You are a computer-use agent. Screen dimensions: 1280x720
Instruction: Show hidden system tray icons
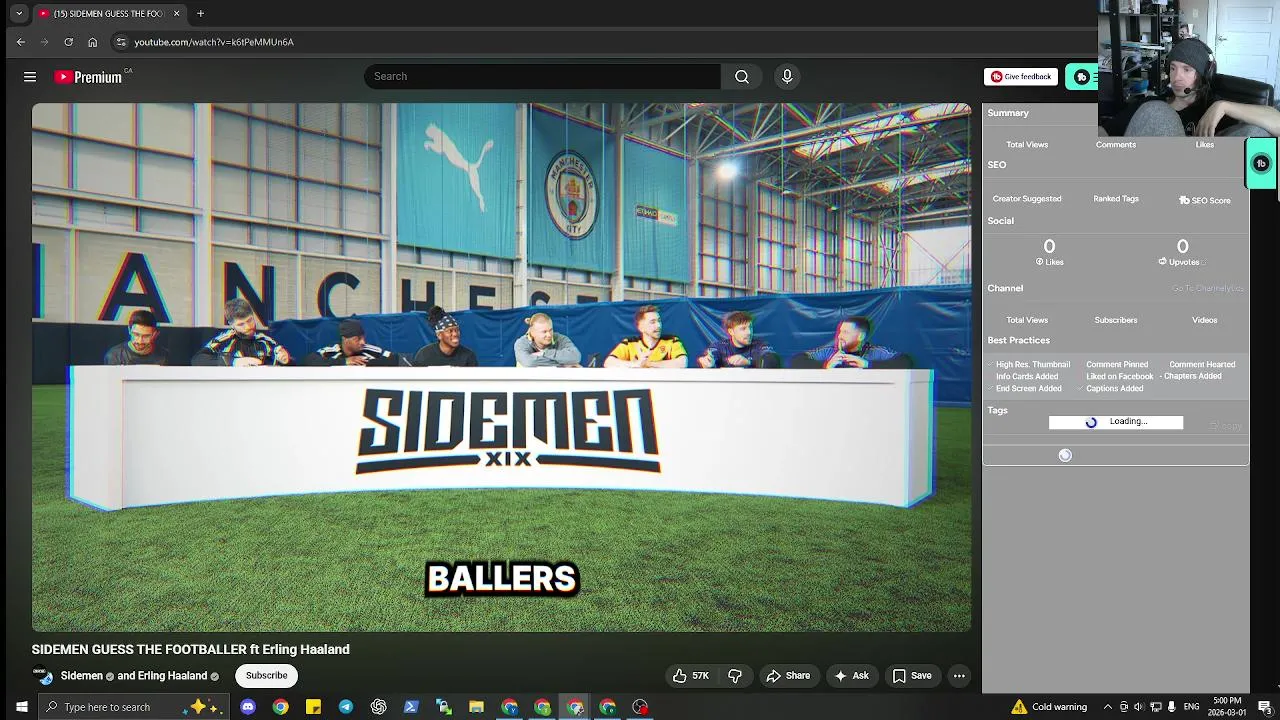pos(1106,707)
